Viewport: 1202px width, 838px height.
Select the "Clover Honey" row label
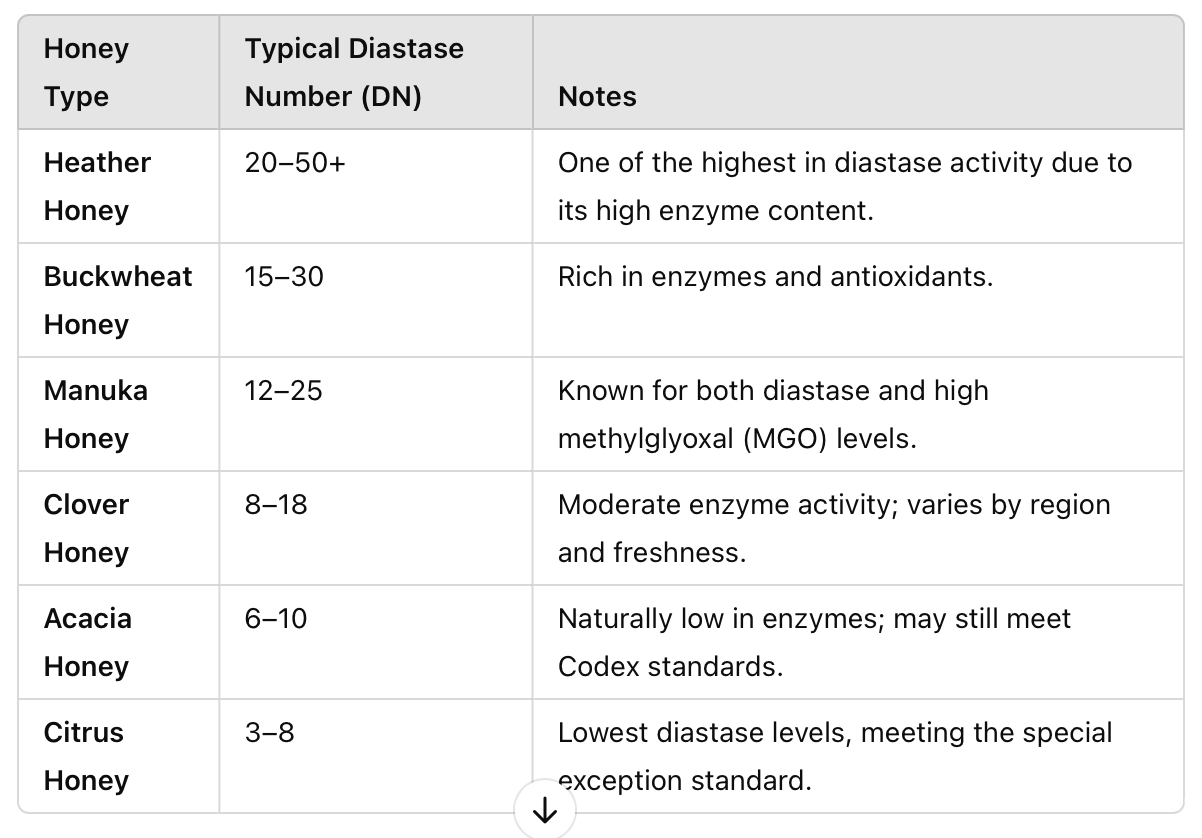coord(86,528)
